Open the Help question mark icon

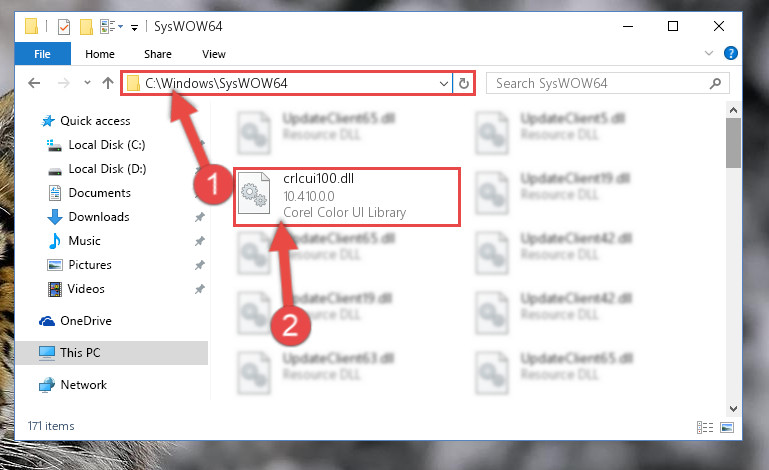click(x=730, y=53)
